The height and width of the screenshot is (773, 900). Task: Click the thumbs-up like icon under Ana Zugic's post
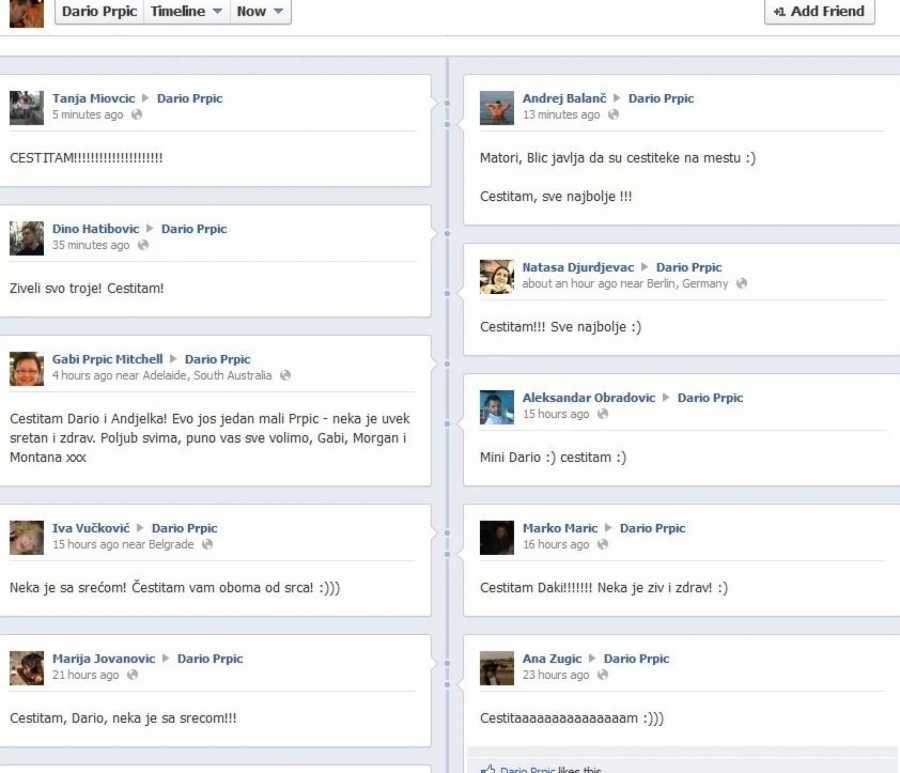click(x=488, y=768)
